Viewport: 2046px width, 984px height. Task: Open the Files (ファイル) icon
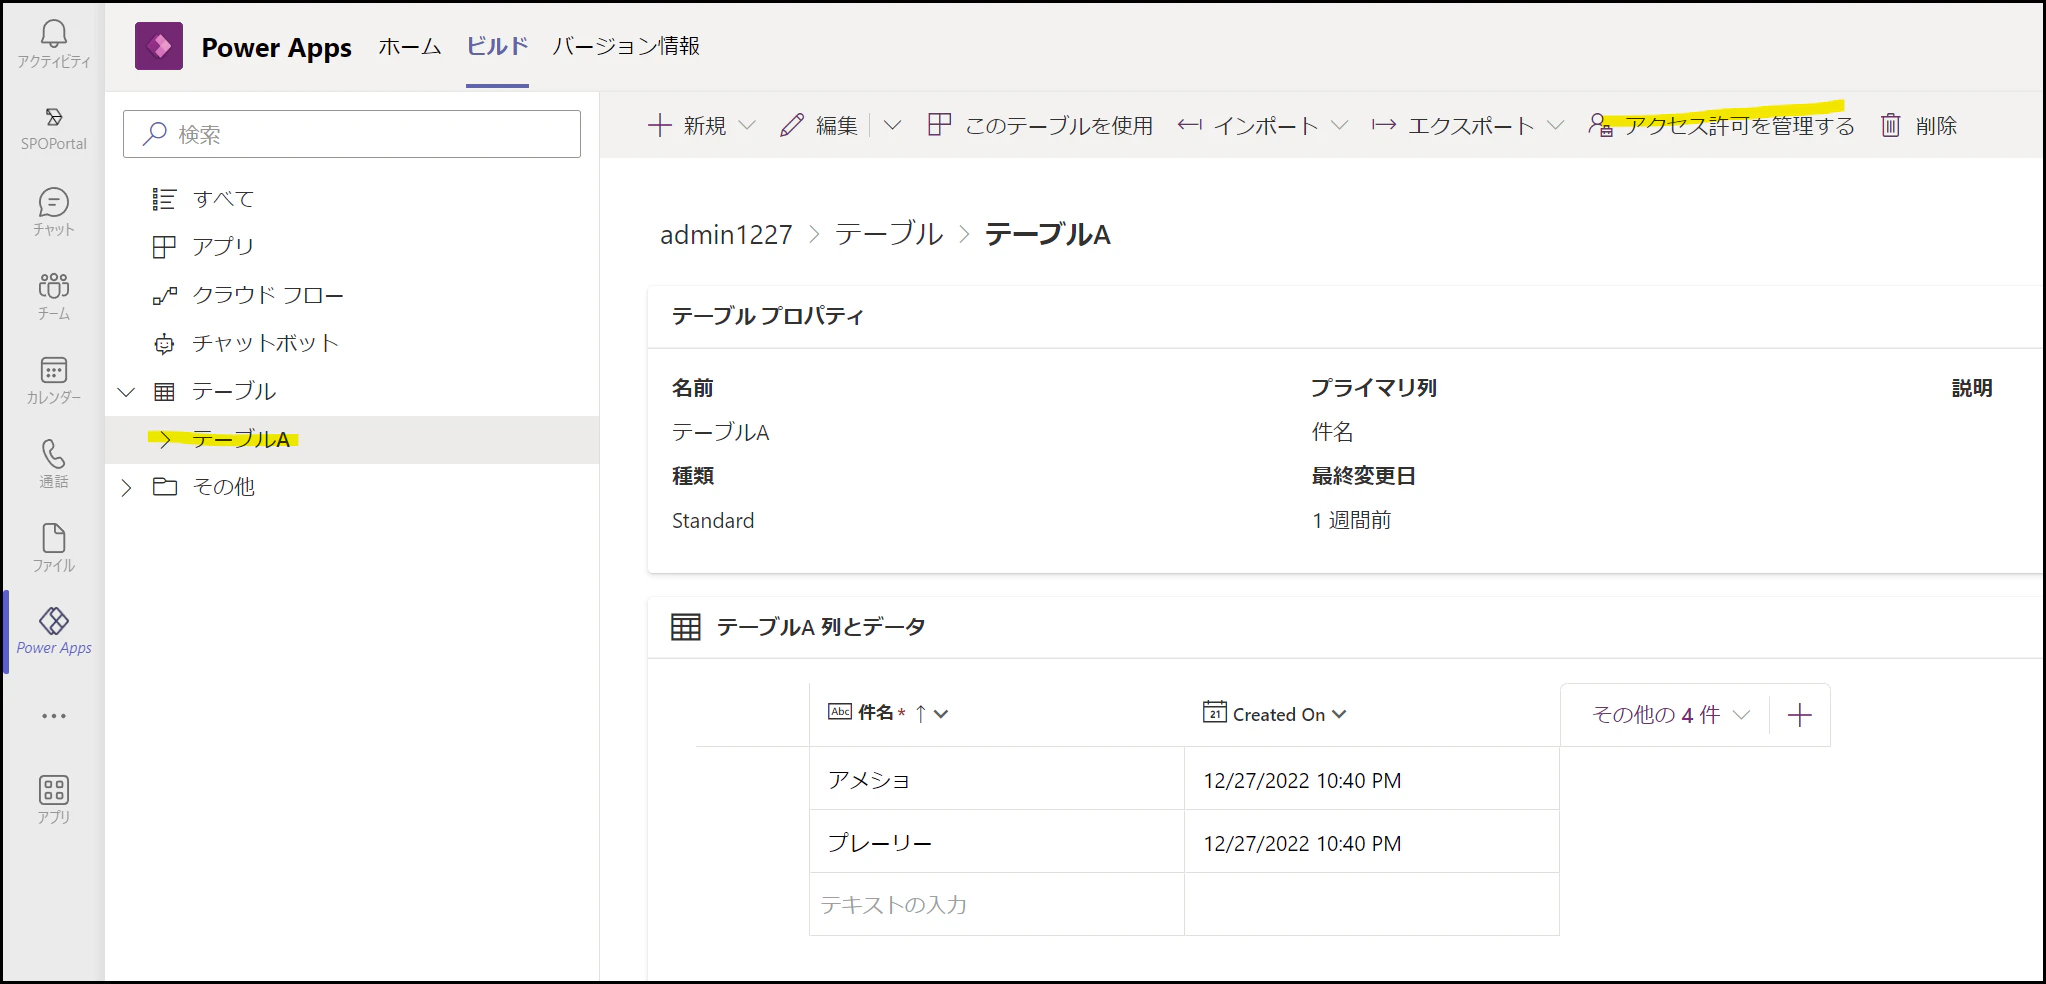[x=54, y=538]
